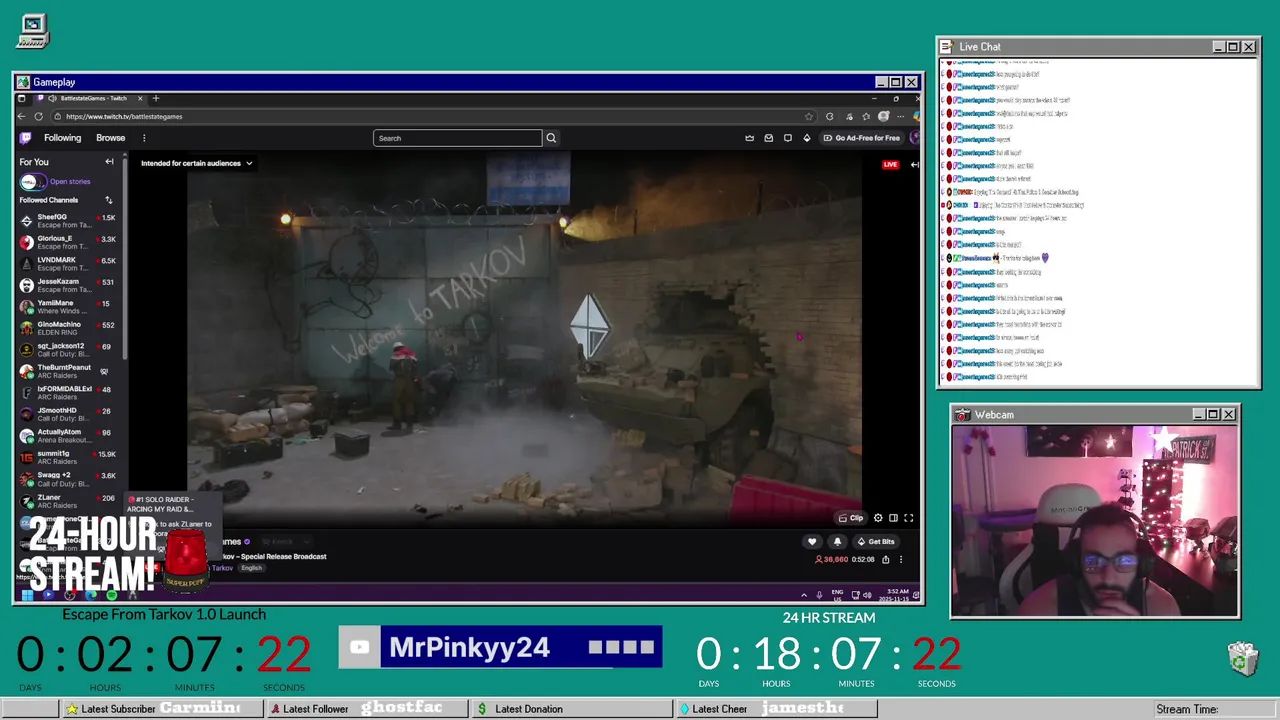Open the whispers chat bubble icon
Screen dimensions: 1280x720
point(788,138)
